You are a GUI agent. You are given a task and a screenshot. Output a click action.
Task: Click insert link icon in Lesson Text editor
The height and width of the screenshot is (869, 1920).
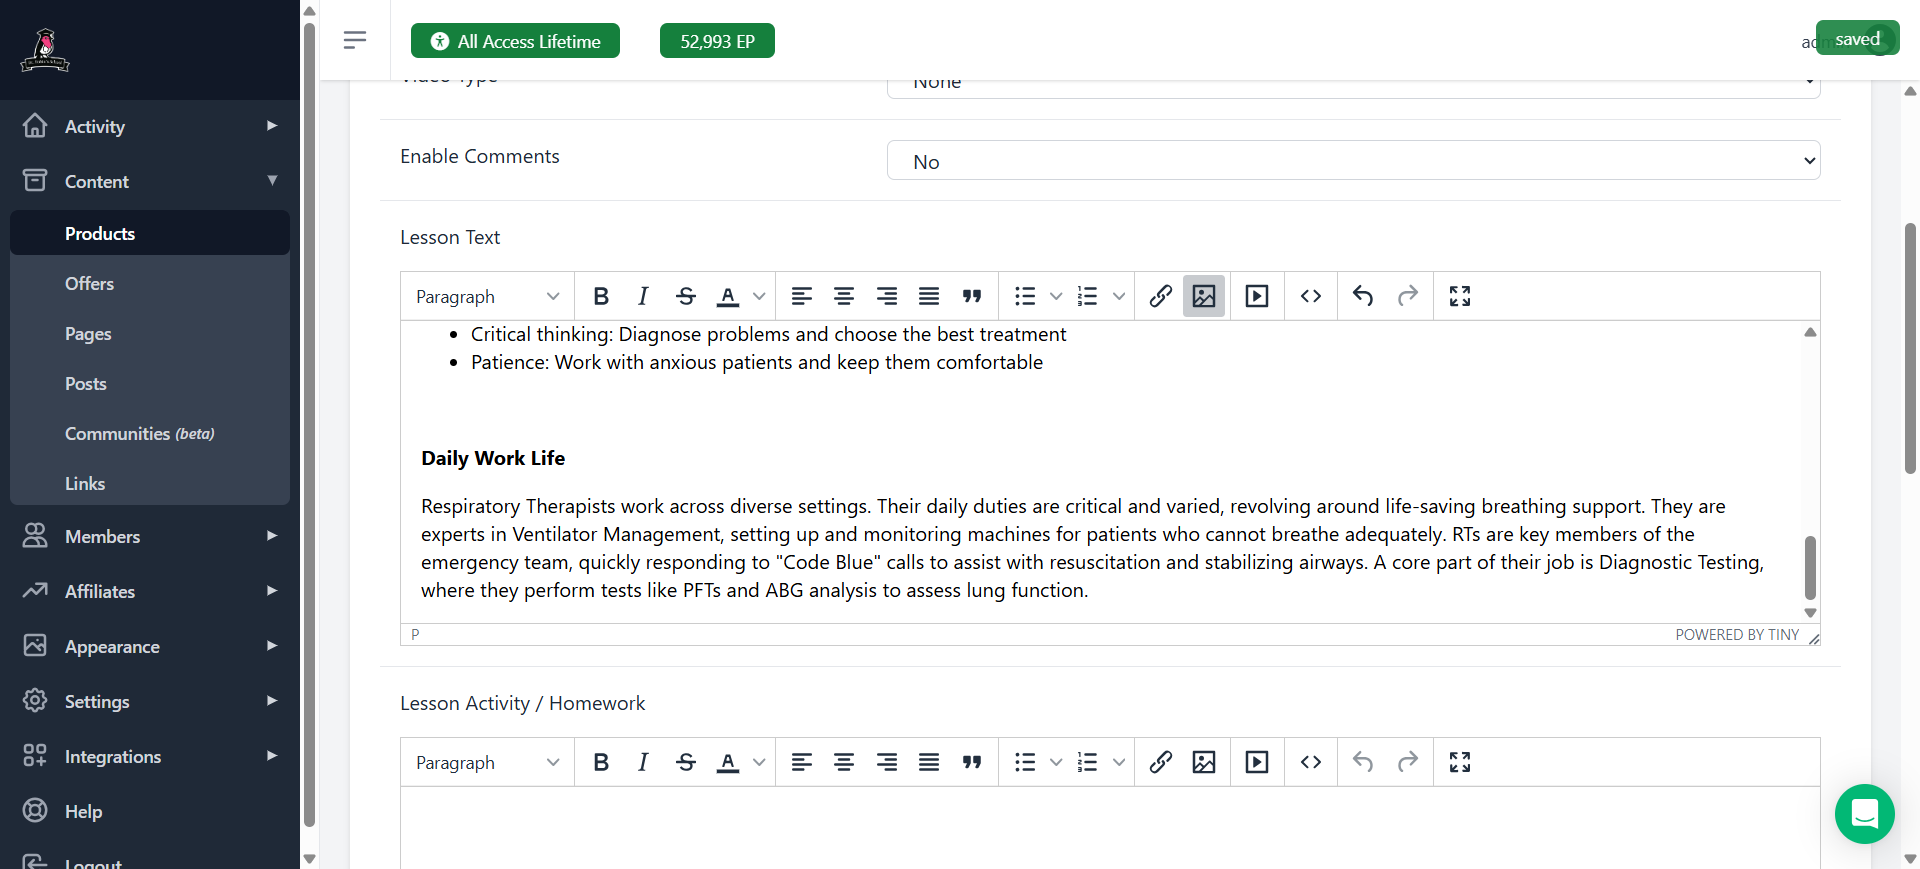click(x=1160, y=296)
